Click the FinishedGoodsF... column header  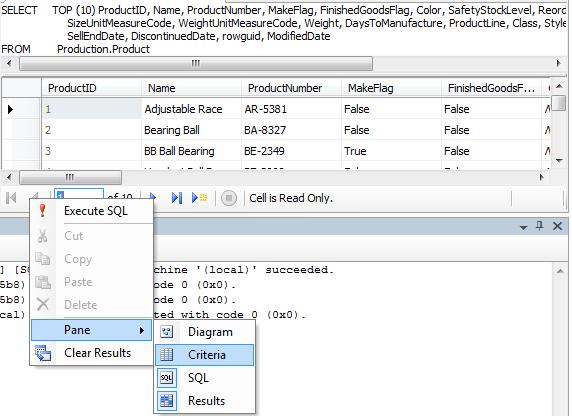tap(491, 88)
